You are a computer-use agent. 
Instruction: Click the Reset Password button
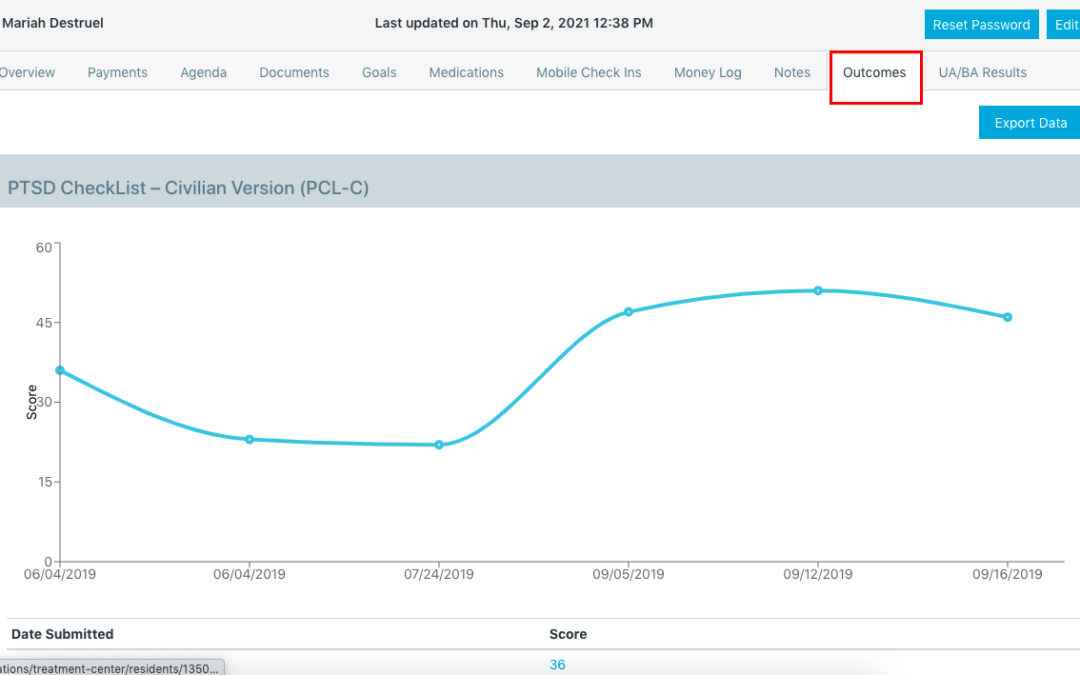(981, 24)
